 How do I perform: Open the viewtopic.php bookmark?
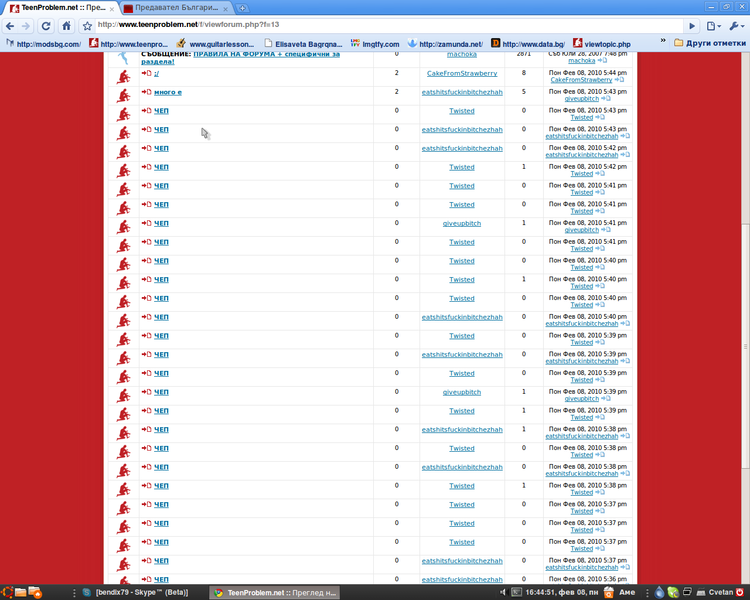point(602,44)
